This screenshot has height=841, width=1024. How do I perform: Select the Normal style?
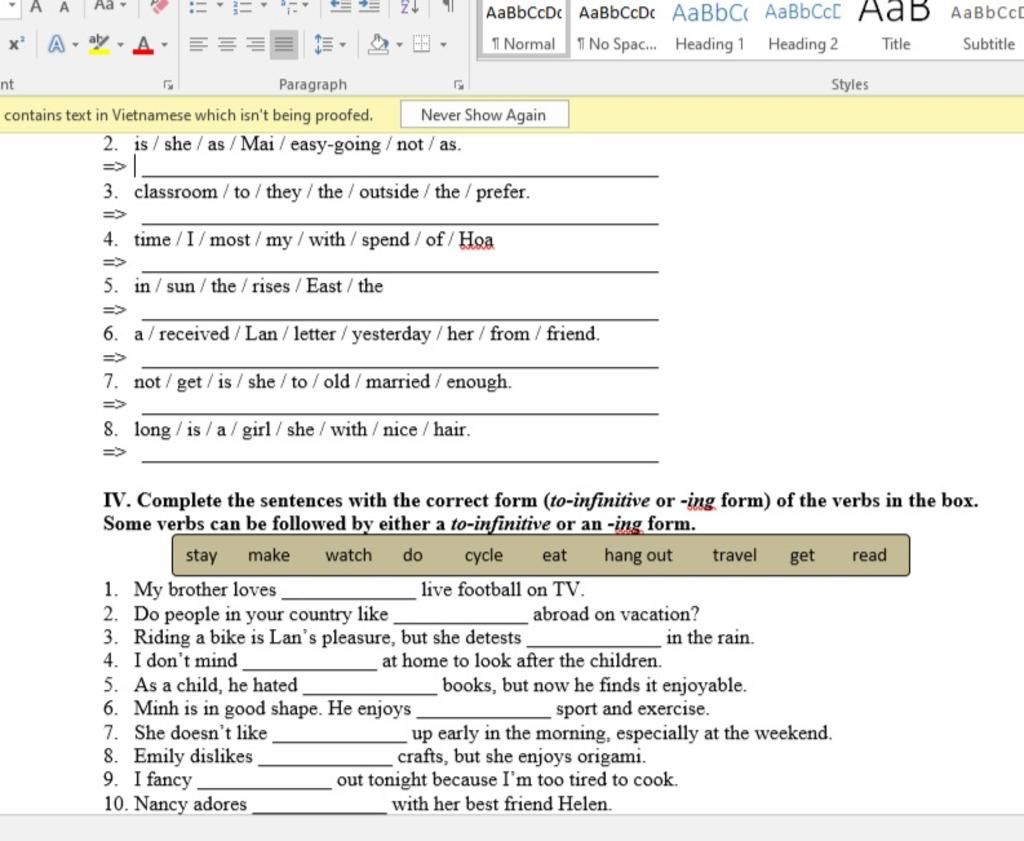(523, 28)
